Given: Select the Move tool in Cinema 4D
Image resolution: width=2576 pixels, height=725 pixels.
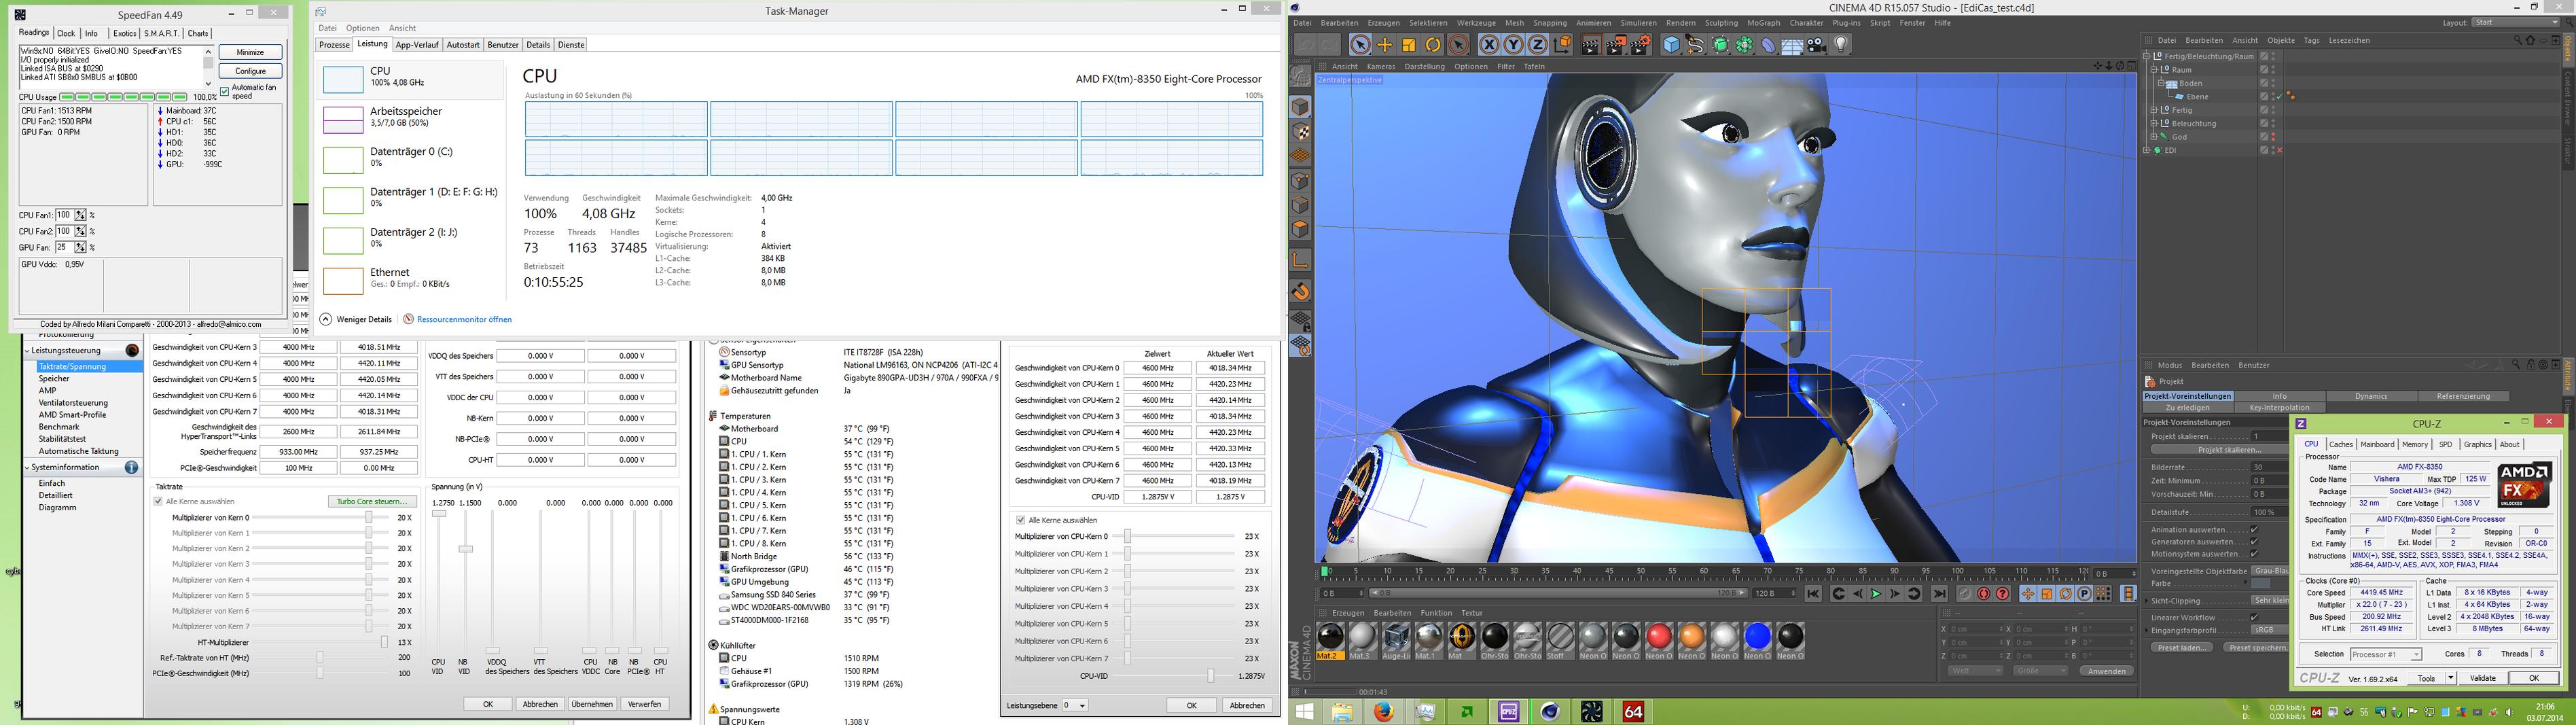Looking at the screenshot, I should tap(1384, 45).
